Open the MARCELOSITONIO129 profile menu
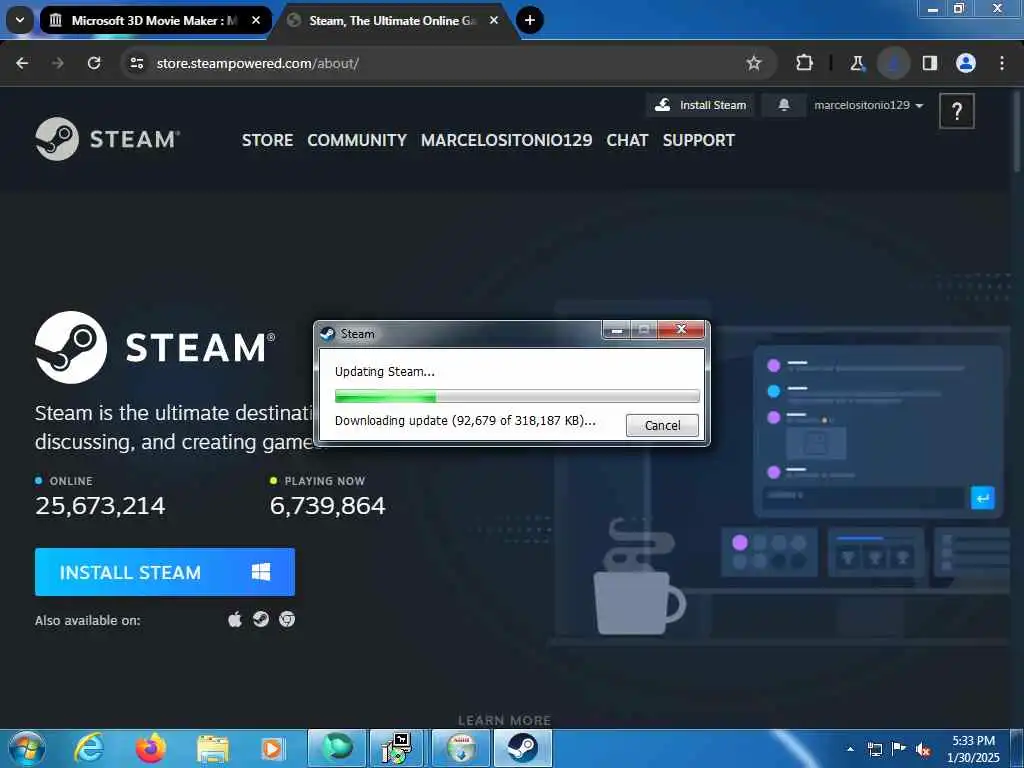 pos(506,140)
